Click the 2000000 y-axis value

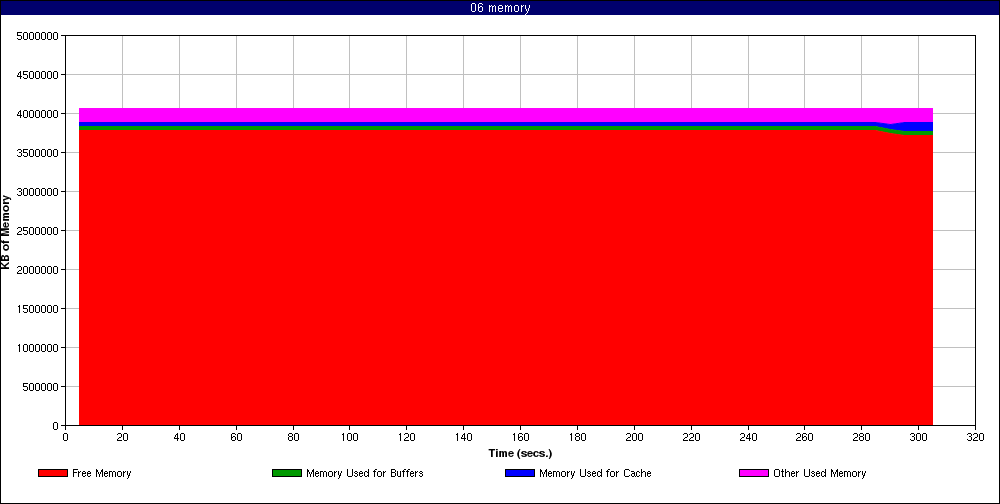[x=40, y=269]
